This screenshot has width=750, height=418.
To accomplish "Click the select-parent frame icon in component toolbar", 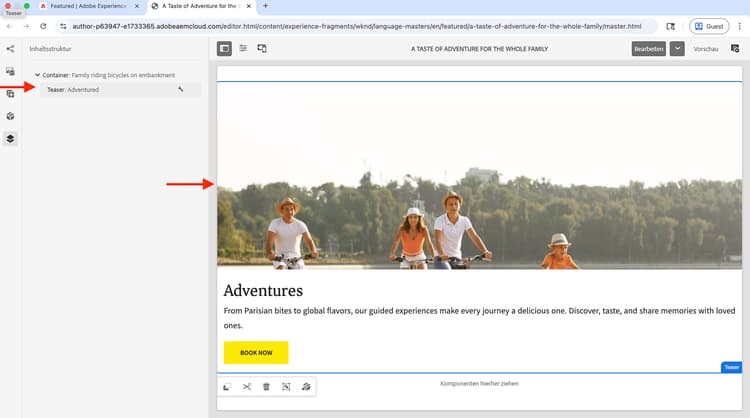I will 286,386.
